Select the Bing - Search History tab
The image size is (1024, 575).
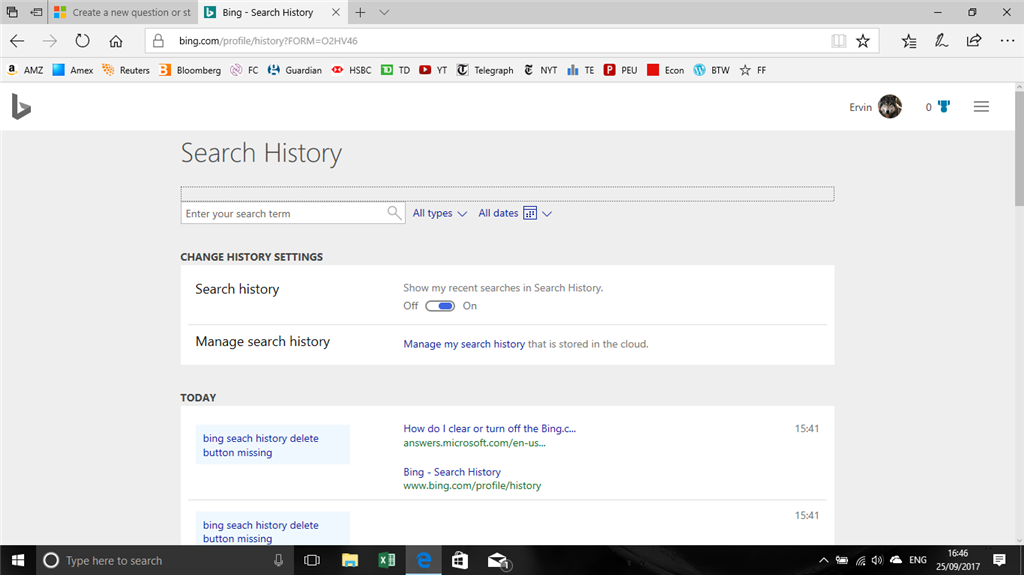coord(268,12)
